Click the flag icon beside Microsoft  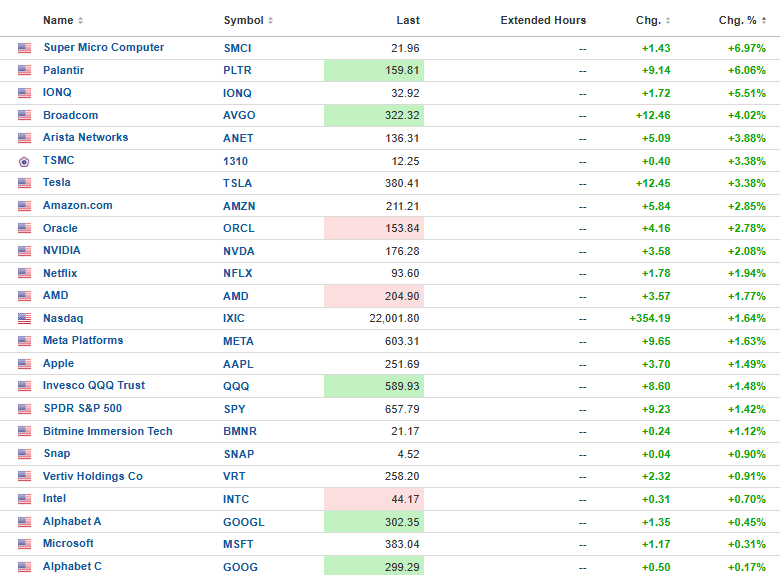click(x=24, y=544)
